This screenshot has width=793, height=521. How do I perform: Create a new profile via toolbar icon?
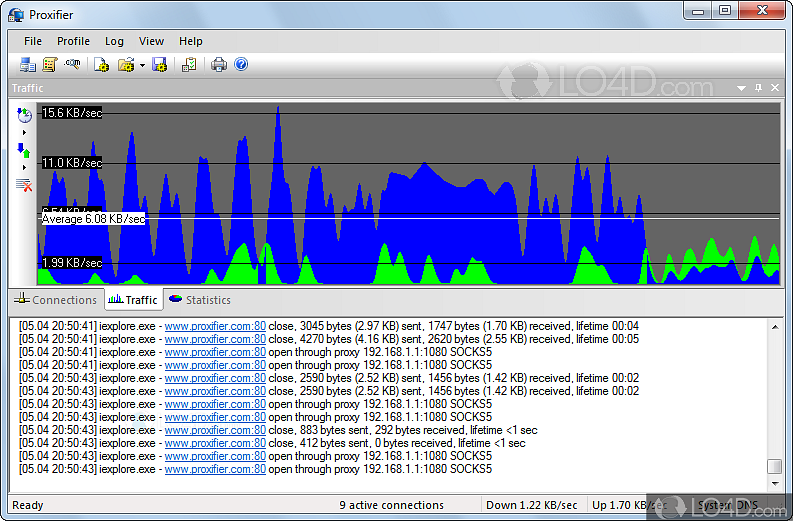tap(101, 65)
